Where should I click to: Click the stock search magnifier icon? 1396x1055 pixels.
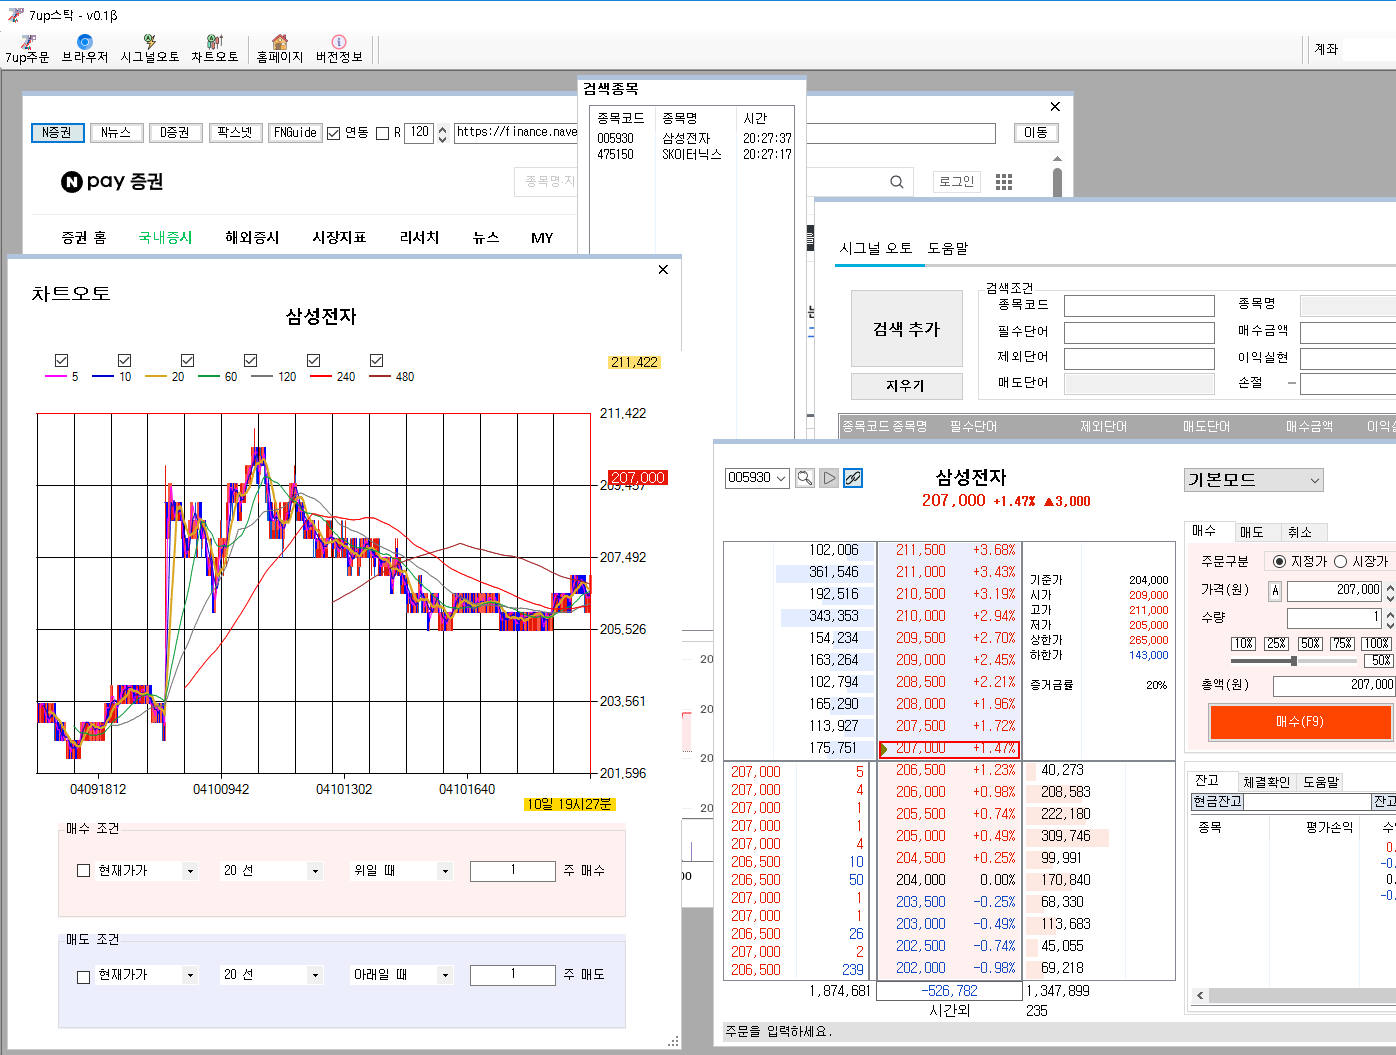click(x=805, y=478)
